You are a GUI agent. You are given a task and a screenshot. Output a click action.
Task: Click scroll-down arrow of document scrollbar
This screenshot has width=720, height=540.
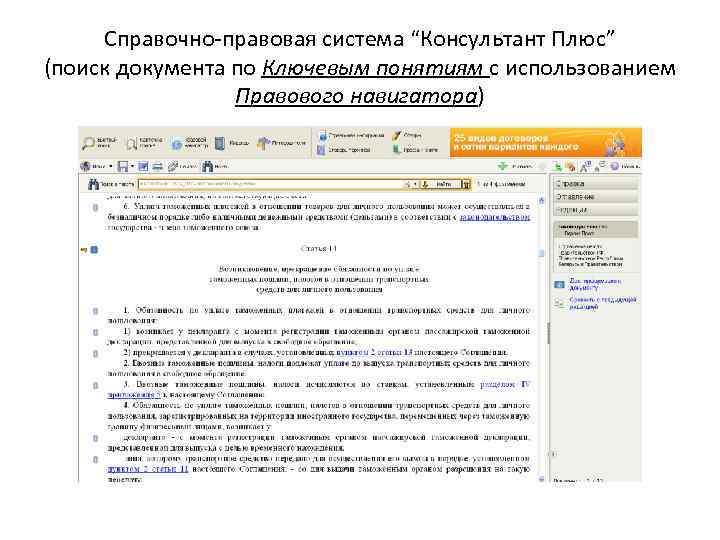point(541,479)
